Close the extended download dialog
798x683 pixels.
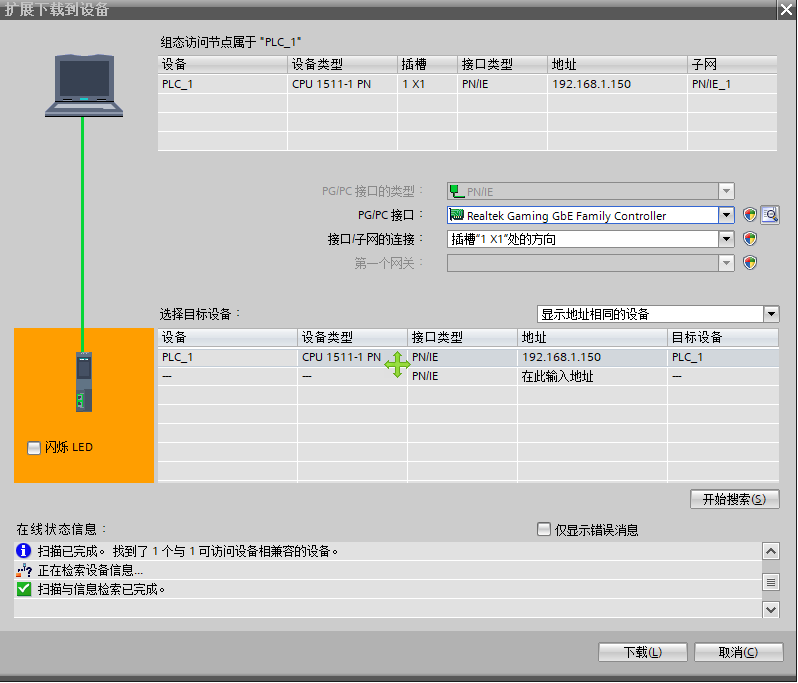click(x=787, y=10)
